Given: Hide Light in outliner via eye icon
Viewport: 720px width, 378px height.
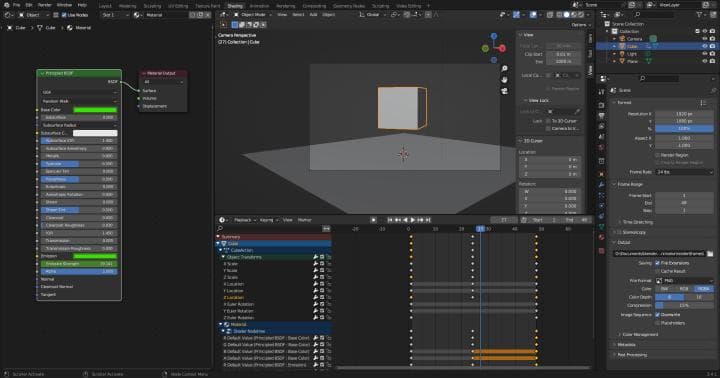Looking at the screenshot, I should [x=704, y=54].
